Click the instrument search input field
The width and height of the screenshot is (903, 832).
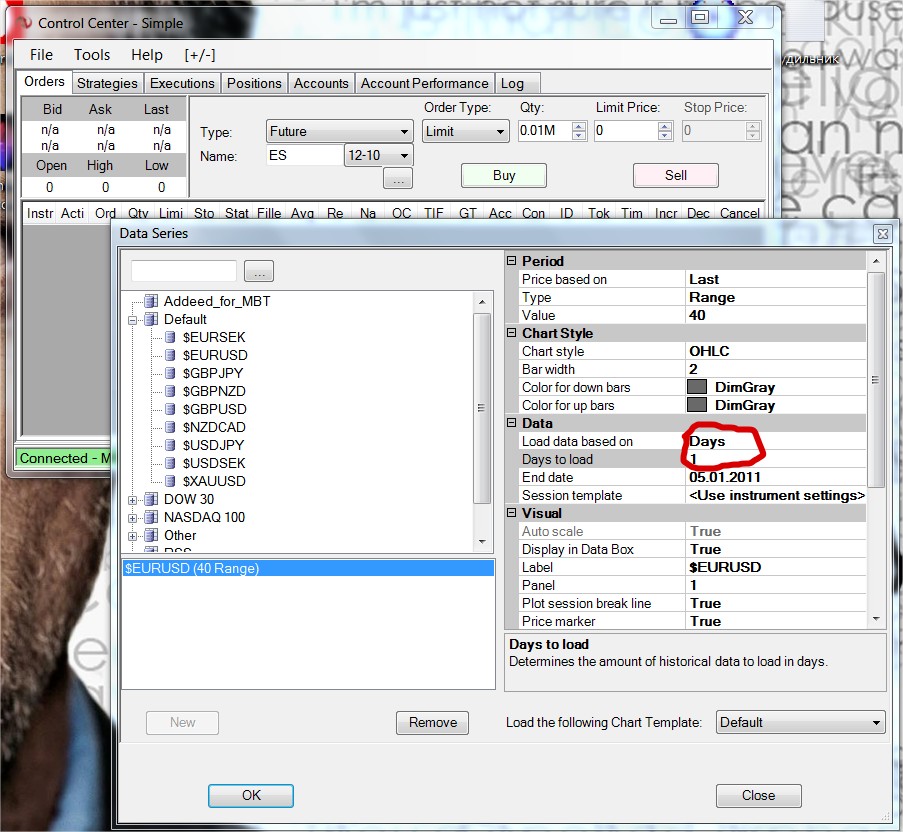[x=184, y=271]
